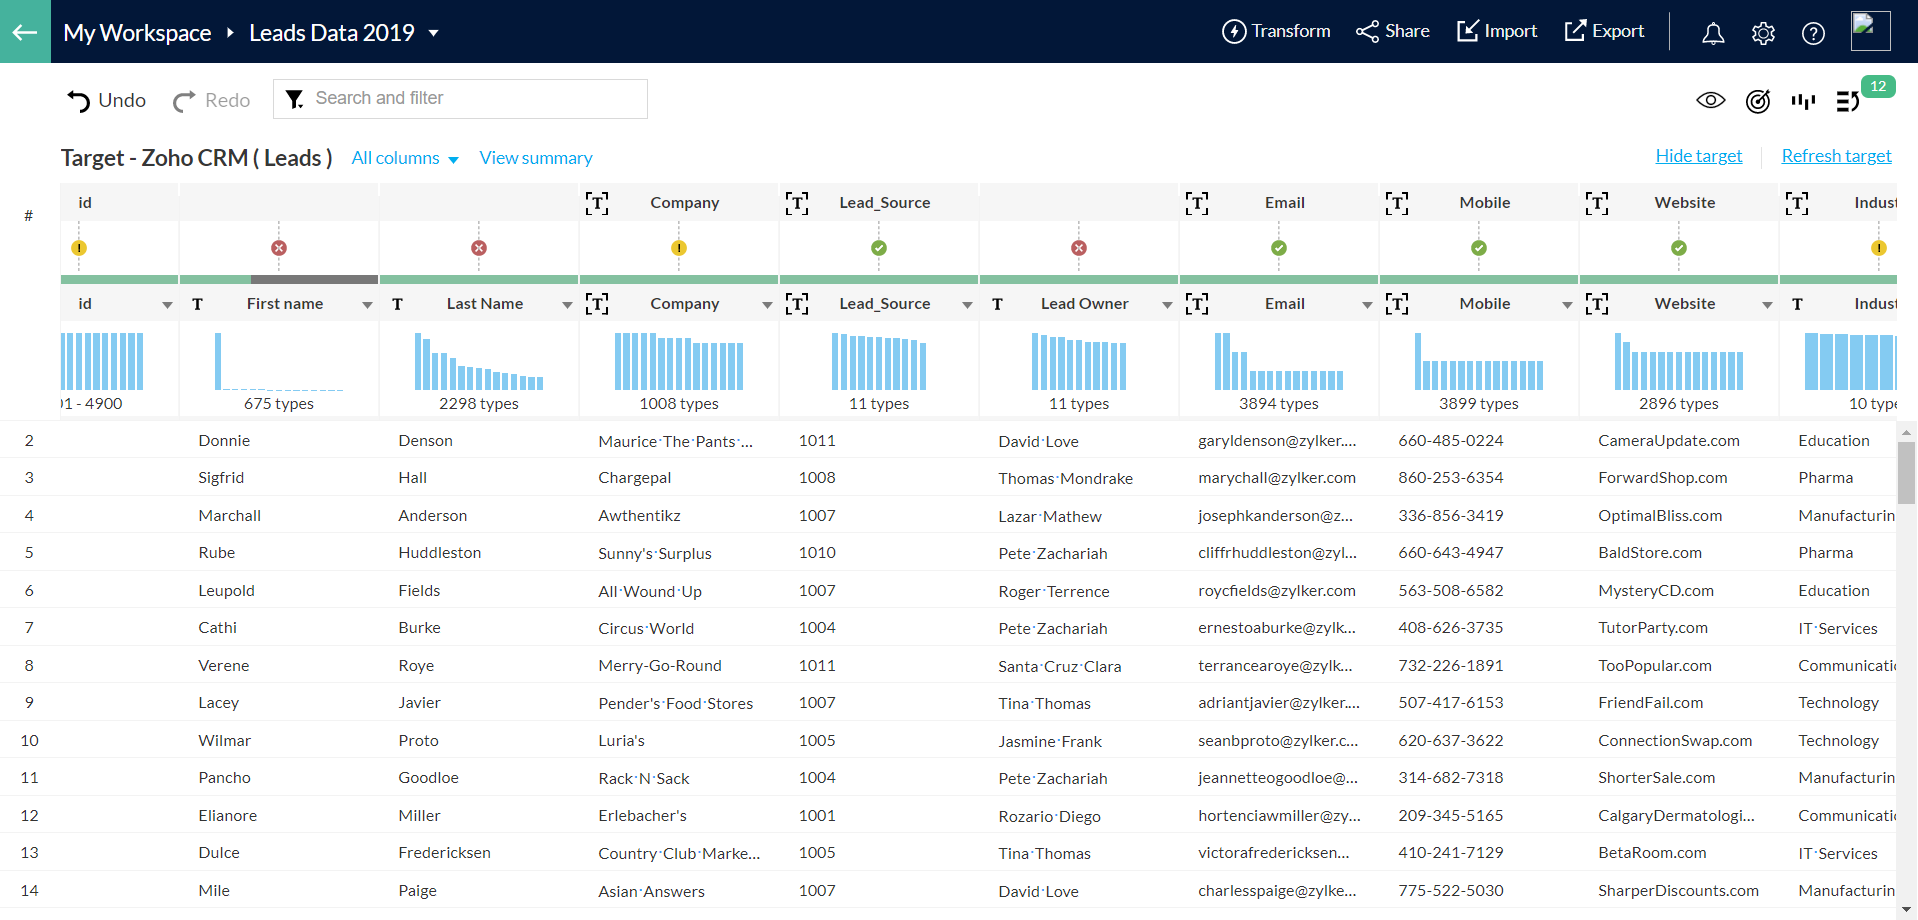
Task: Open the notifications bell
Action: [x=1713, y=34]
